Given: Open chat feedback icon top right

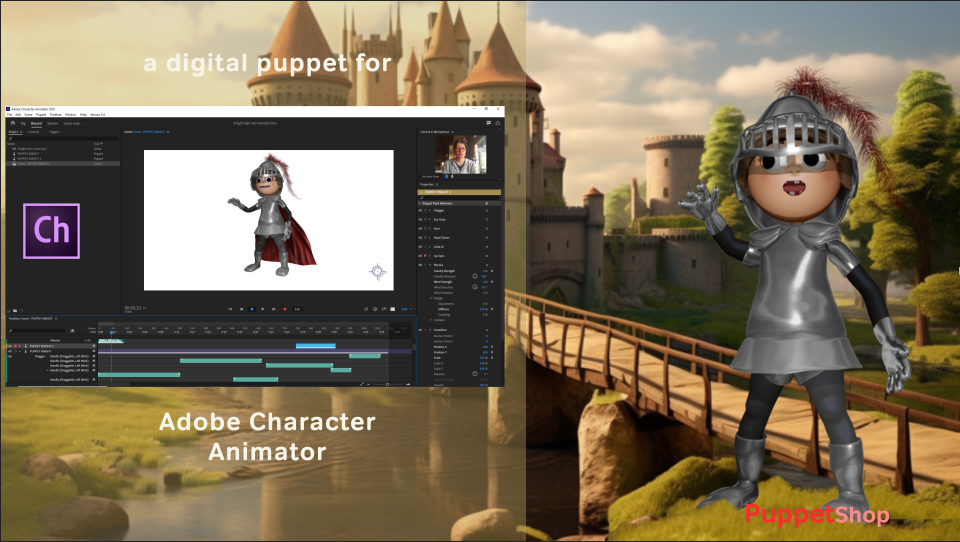Looking at the screenshot, I should [x=489, y=123].
